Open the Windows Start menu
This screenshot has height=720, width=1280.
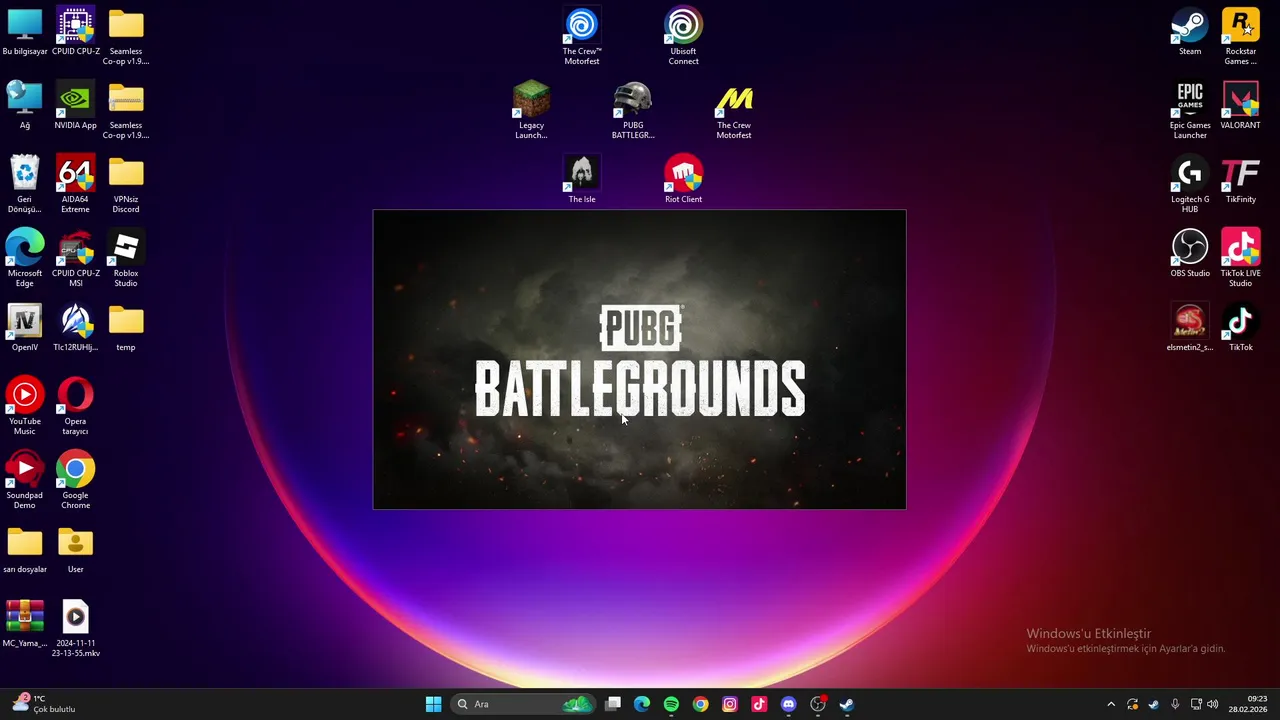pos(433,704)
